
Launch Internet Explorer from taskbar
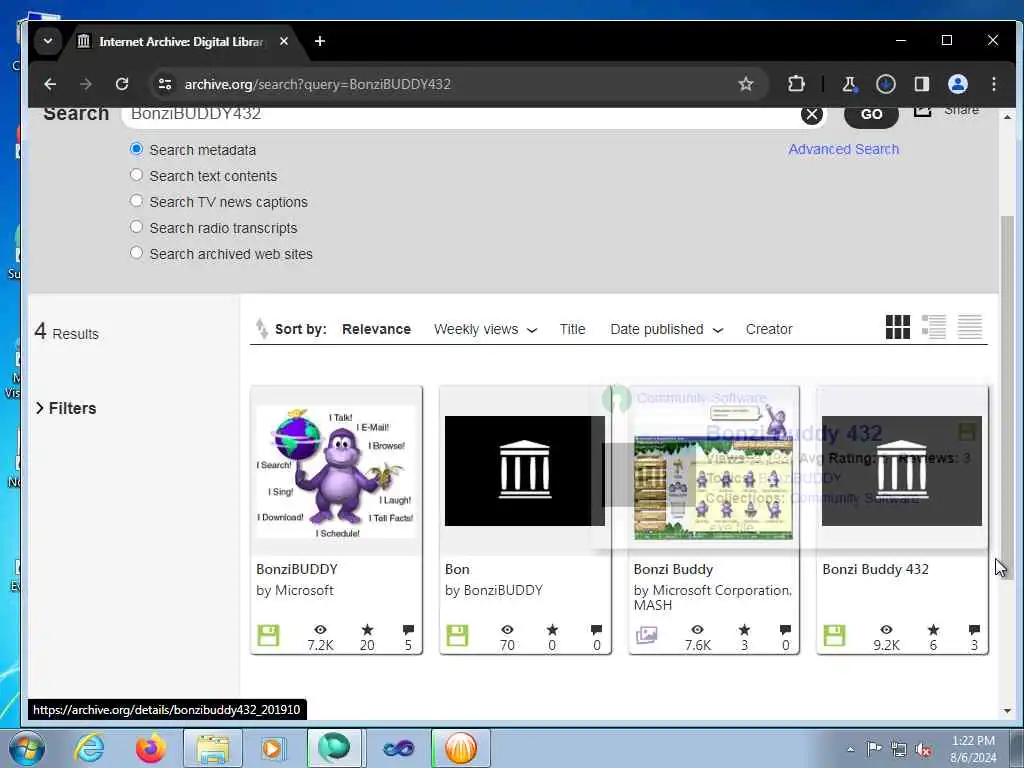coord(89,748)
